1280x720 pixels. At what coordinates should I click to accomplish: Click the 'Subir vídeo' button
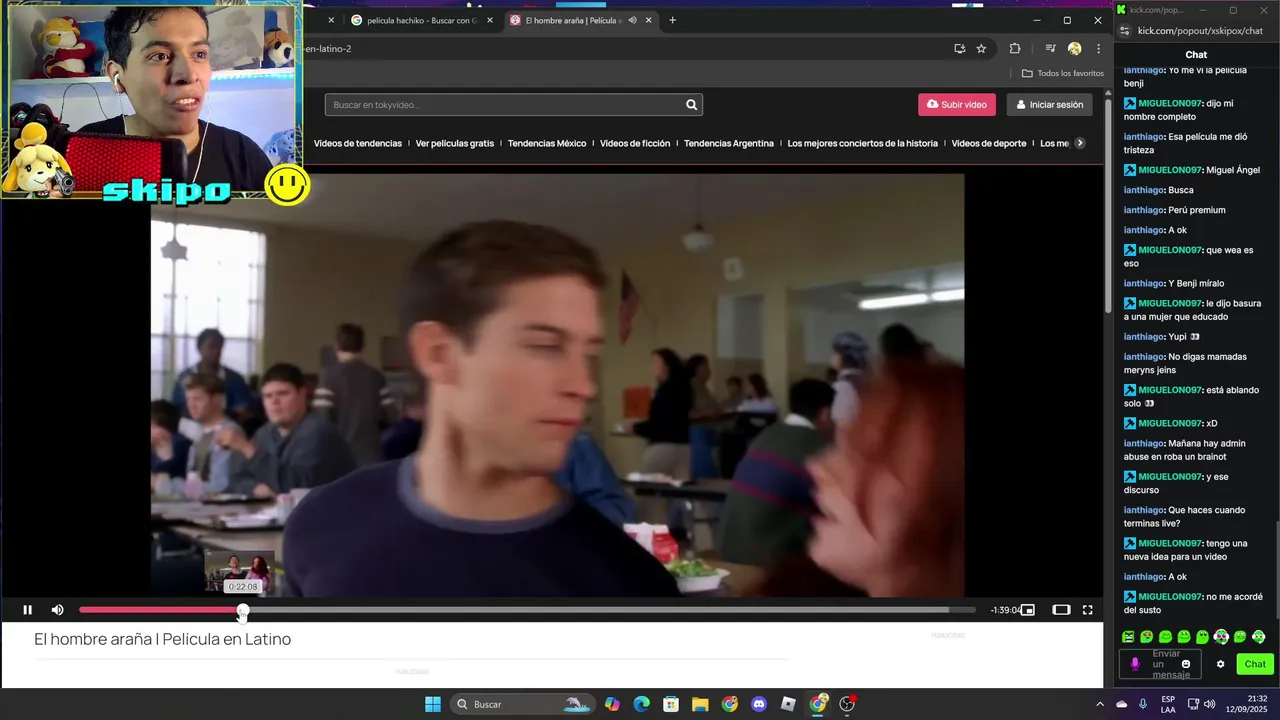(x=957, y=105)
